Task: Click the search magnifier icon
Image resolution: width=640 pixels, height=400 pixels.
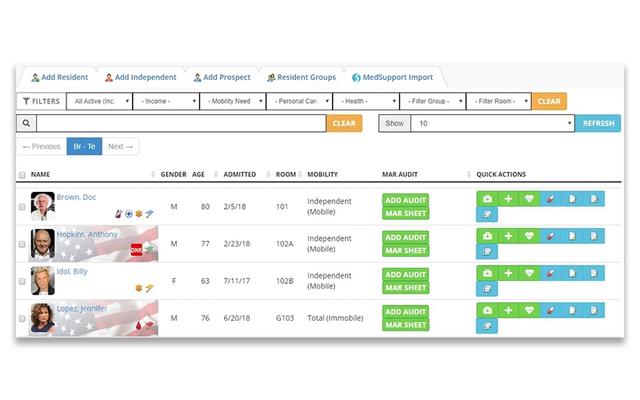Action: pyautogui.click(x=26, y=123)
